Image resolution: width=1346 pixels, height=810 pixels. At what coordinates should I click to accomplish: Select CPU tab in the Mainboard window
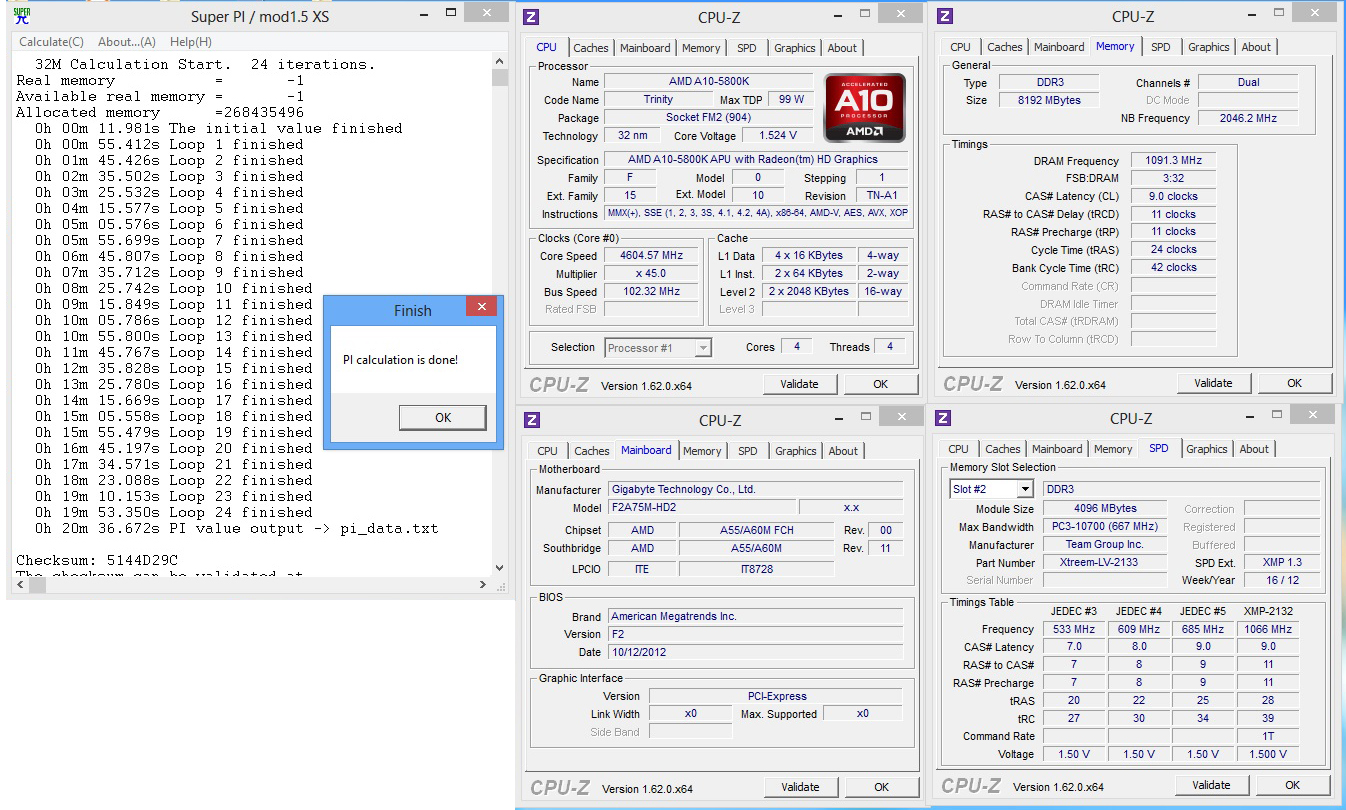tap(547, 451)
